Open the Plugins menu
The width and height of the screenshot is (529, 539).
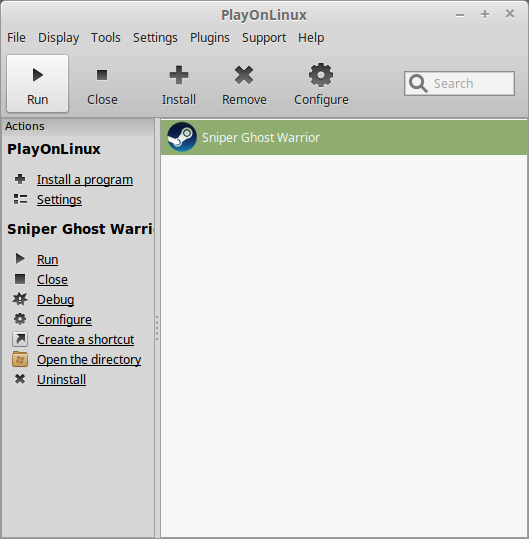point(210,37)
